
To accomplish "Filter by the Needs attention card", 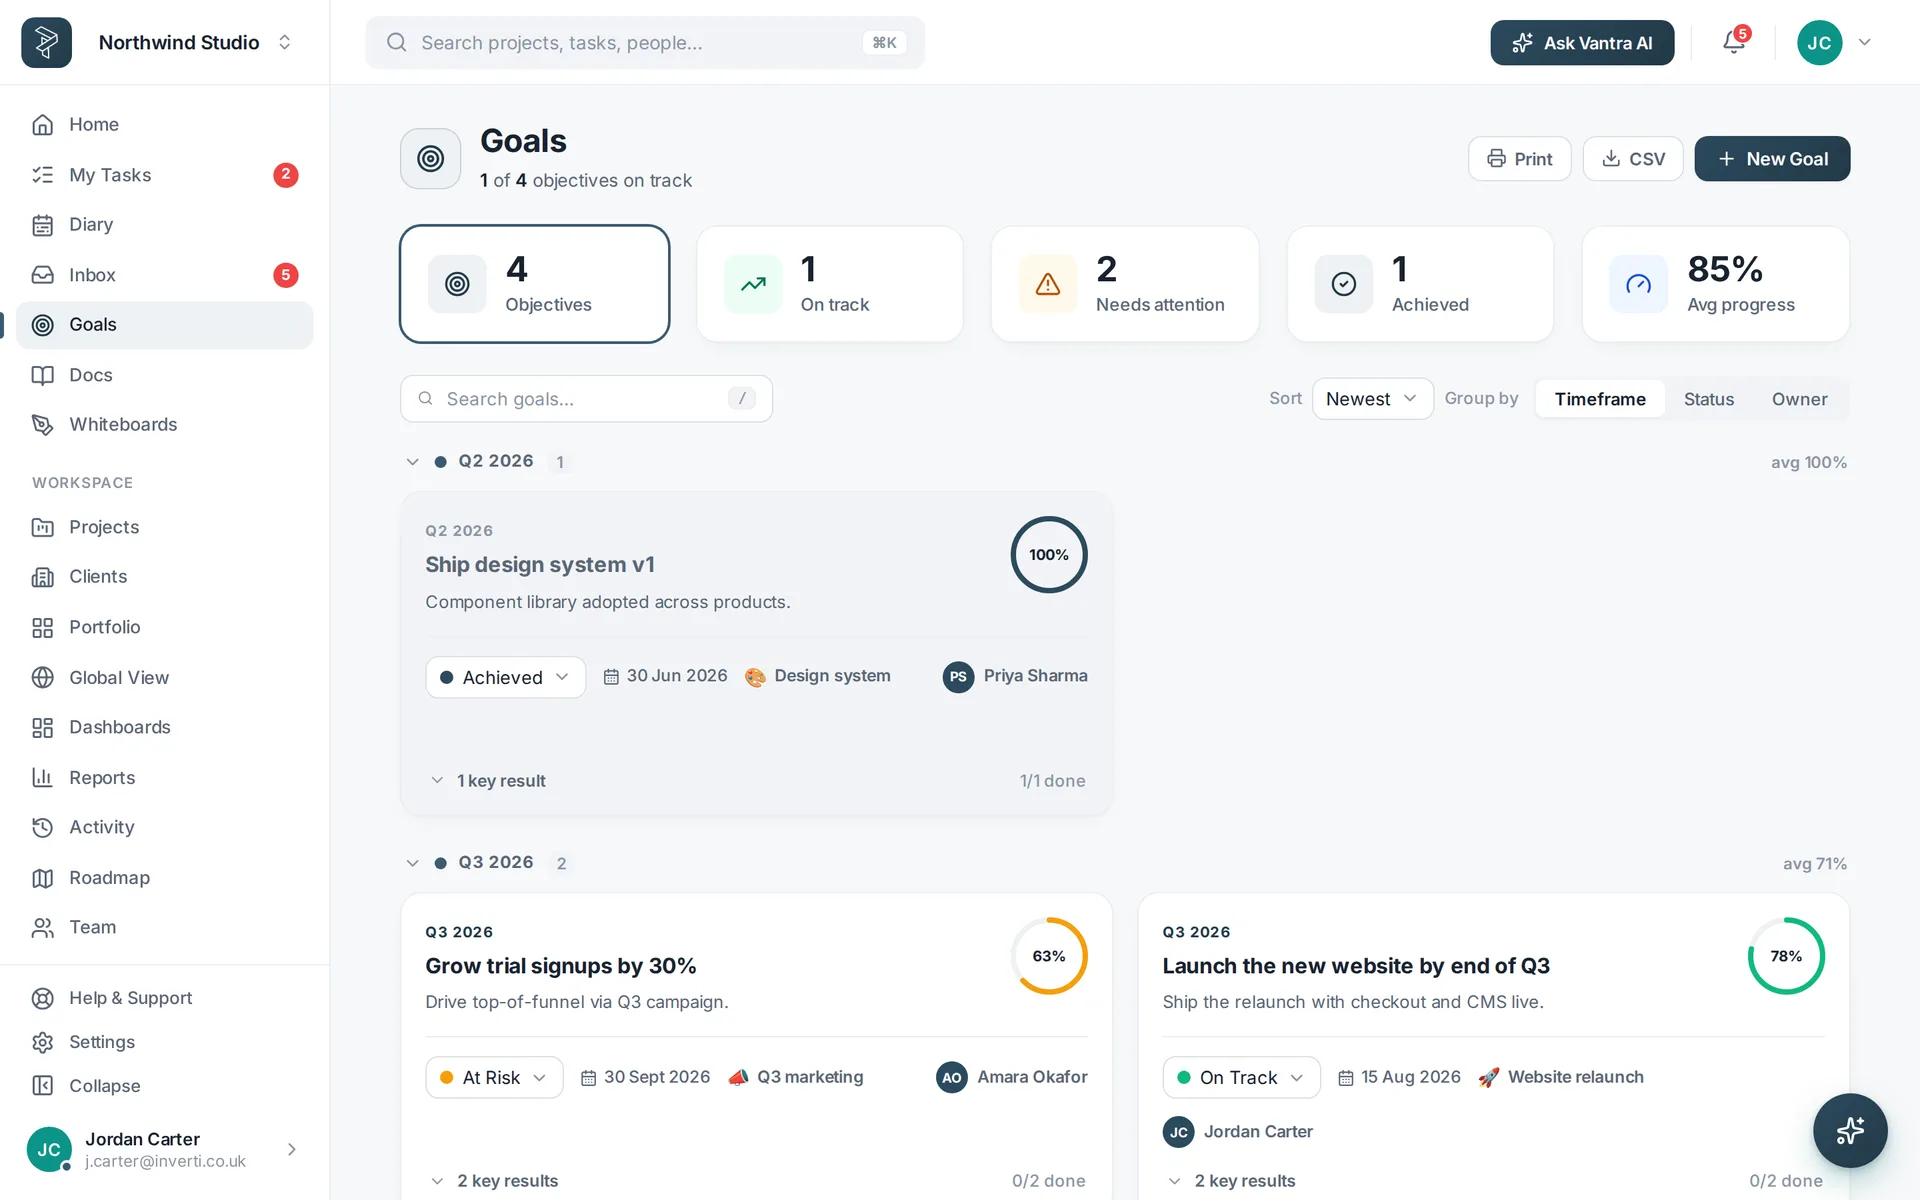I will click(x=1125, y=284).
